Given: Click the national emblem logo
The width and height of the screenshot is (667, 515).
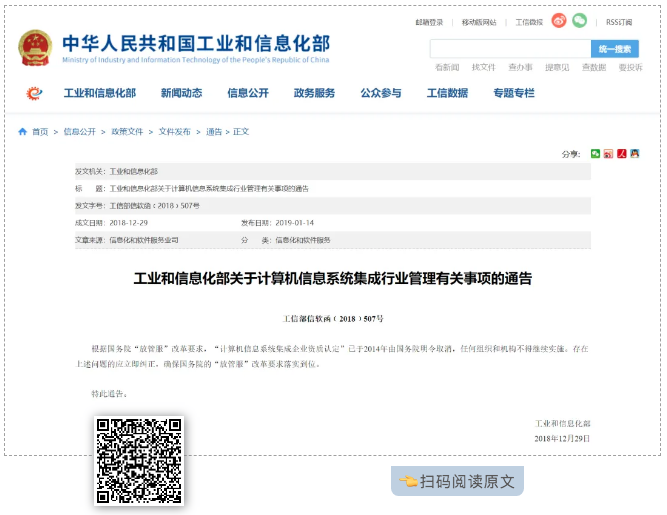Looking at the screenshot, I should (35, 48).
